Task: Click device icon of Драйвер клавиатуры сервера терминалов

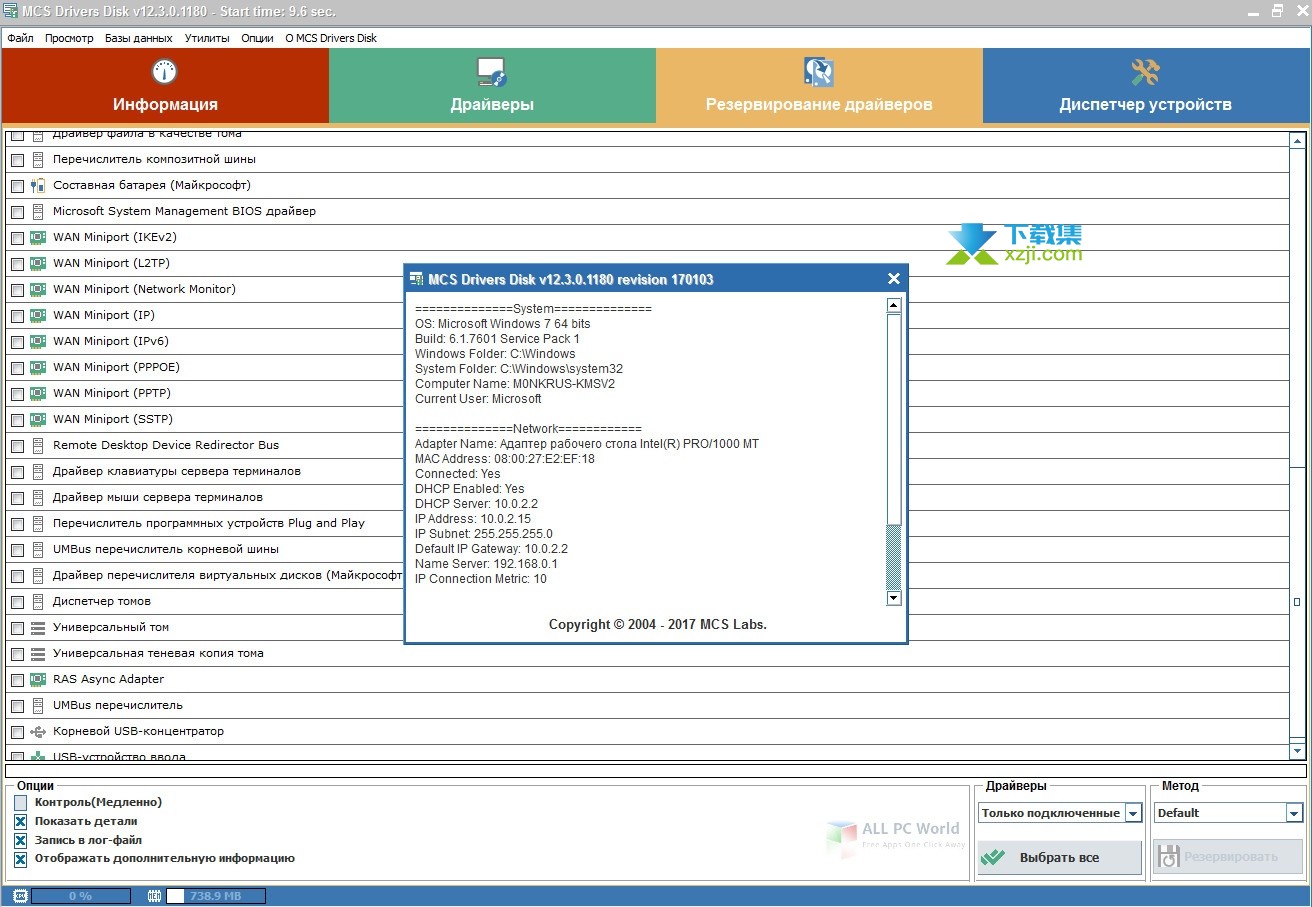Action: tap(38, 471)
